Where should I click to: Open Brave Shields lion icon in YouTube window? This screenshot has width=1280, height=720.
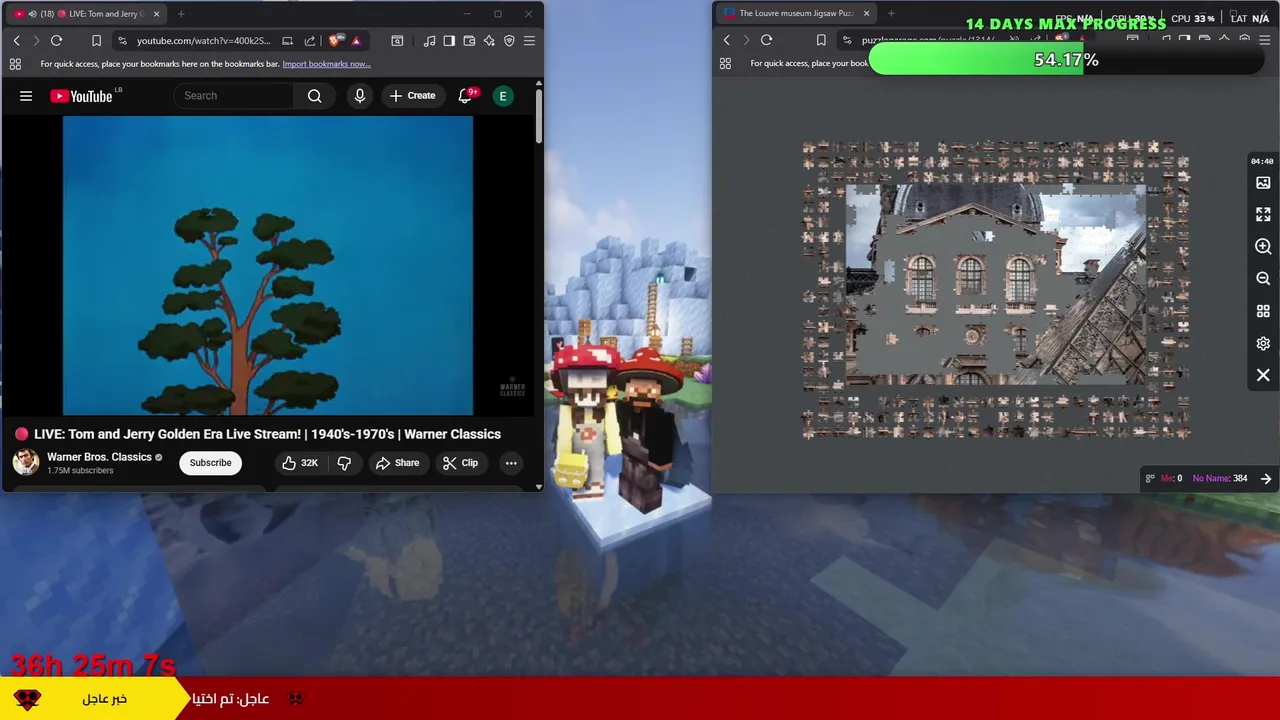[336, 40]
